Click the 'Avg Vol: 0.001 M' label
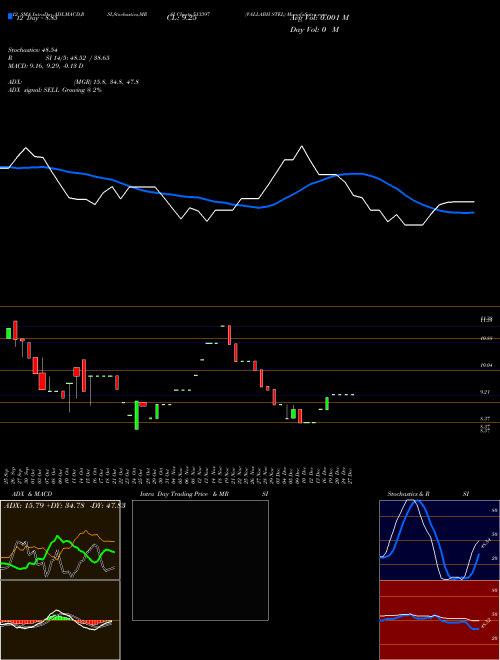Image resolution: width=500 pixels, height=660 pixels. click(319, 18)
